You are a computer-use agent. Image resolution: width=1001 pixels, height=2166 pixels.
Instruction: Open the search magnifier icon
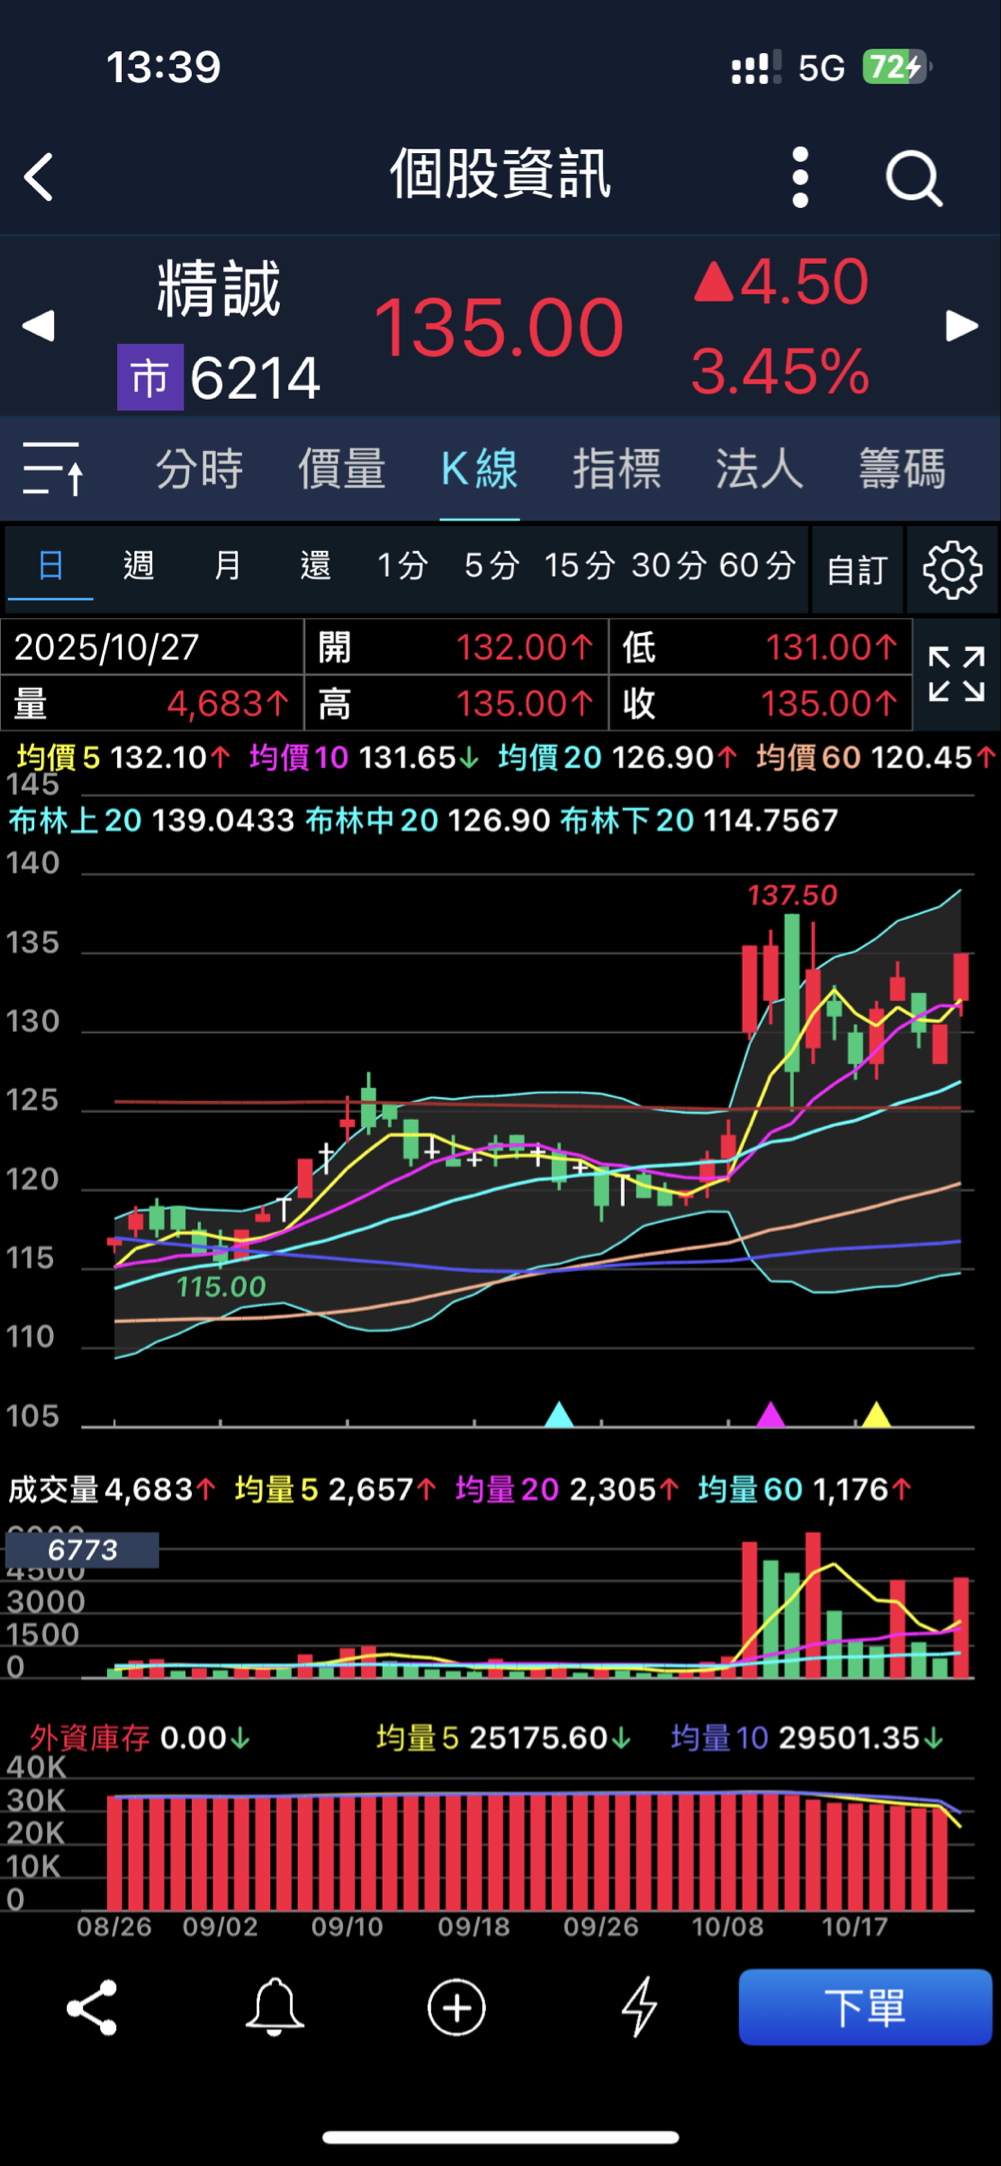pyautogui.click(x=914, y=179)
